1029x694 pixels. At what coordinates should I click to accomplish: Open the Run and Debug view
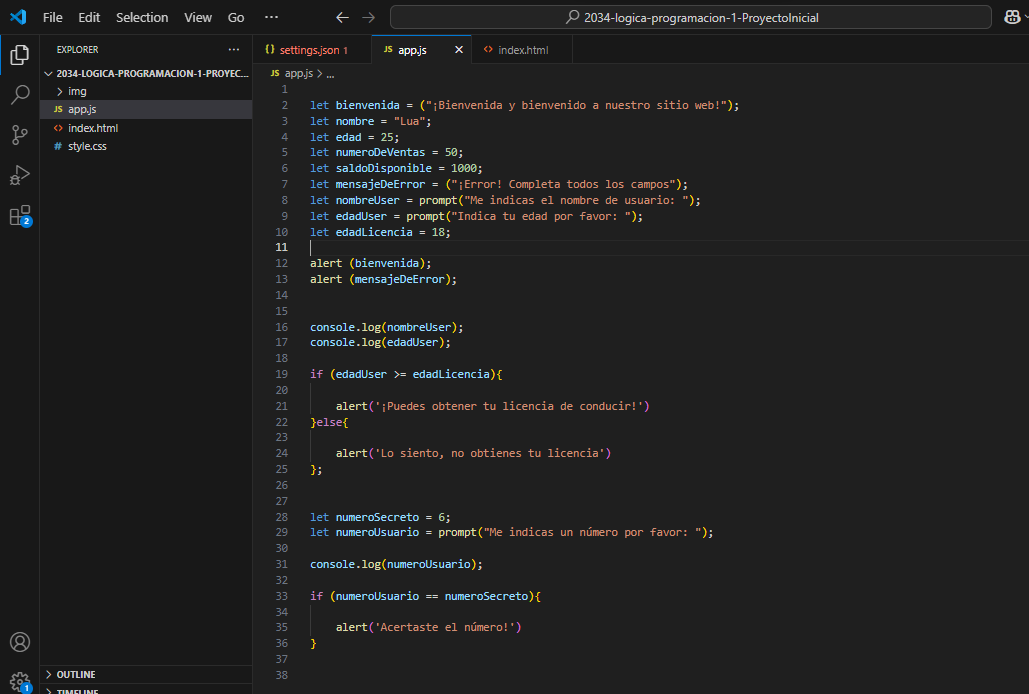20,175
